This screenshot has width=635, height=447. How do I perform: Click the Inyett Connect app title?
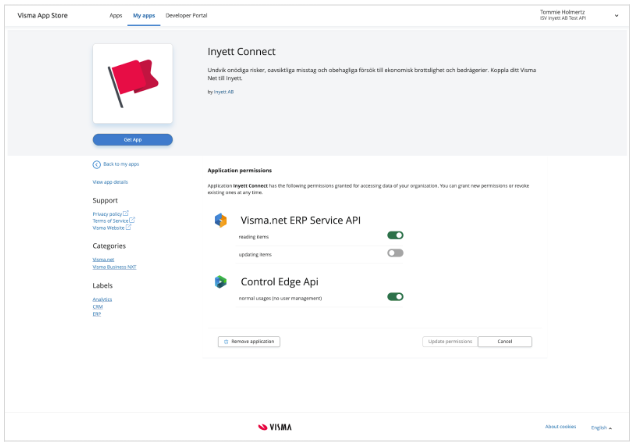(241, 51)
